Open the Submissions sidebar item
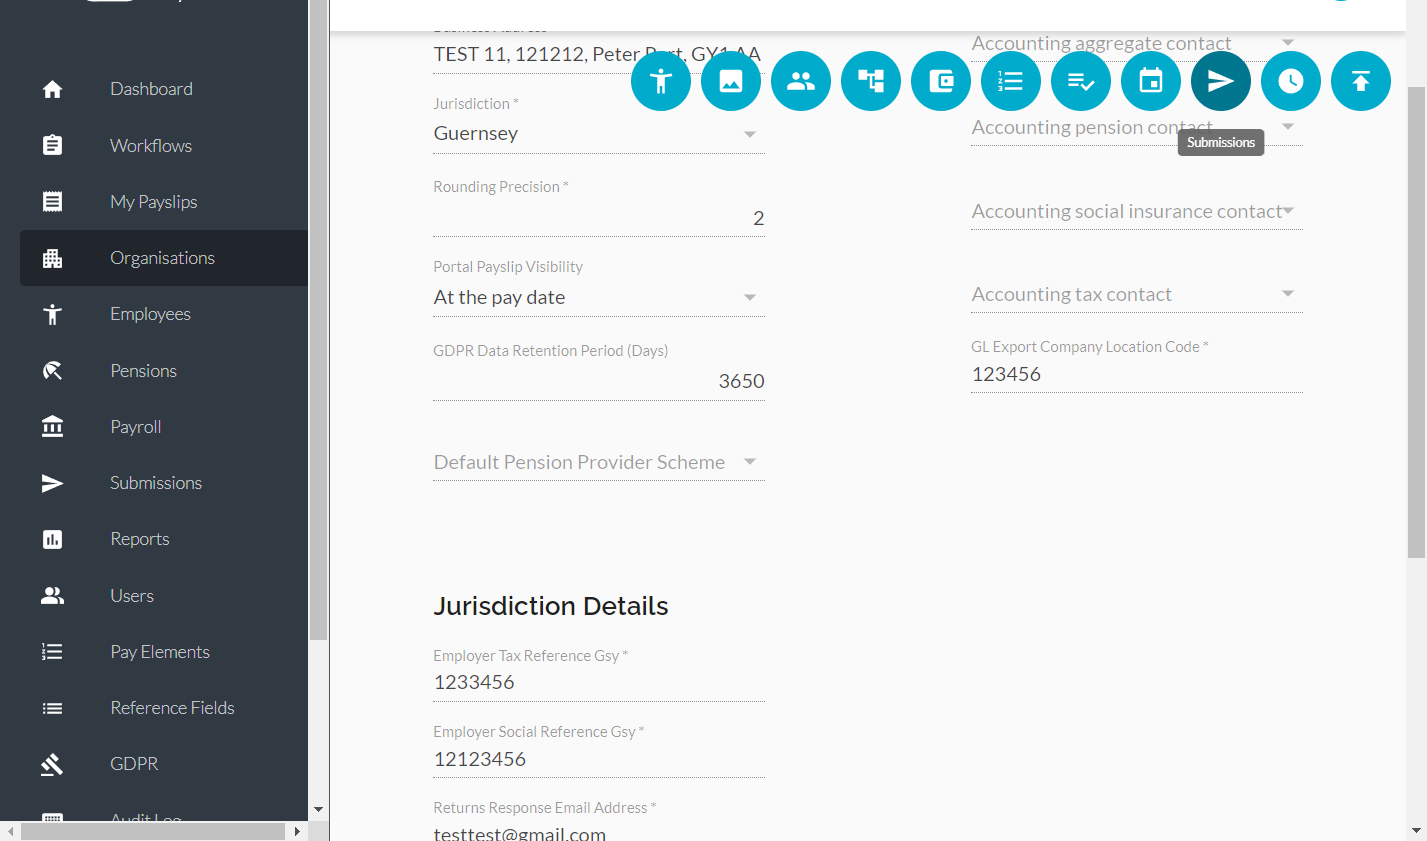The width and height of the screenshot is (1427, 841). 164,483
